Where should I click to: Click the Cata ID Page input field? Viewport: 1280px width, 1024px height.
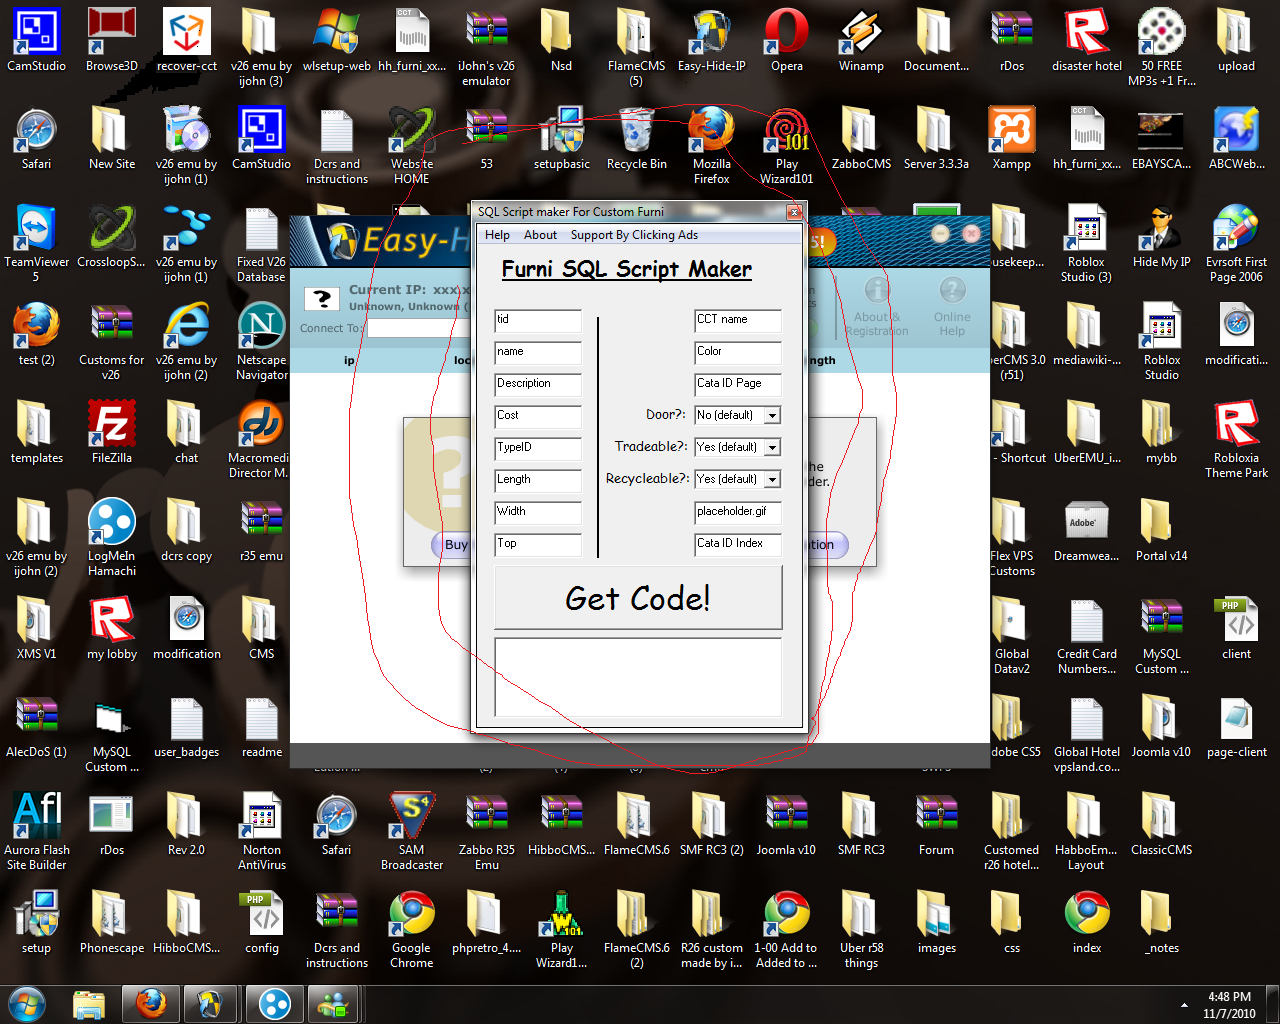coord(738,385)
